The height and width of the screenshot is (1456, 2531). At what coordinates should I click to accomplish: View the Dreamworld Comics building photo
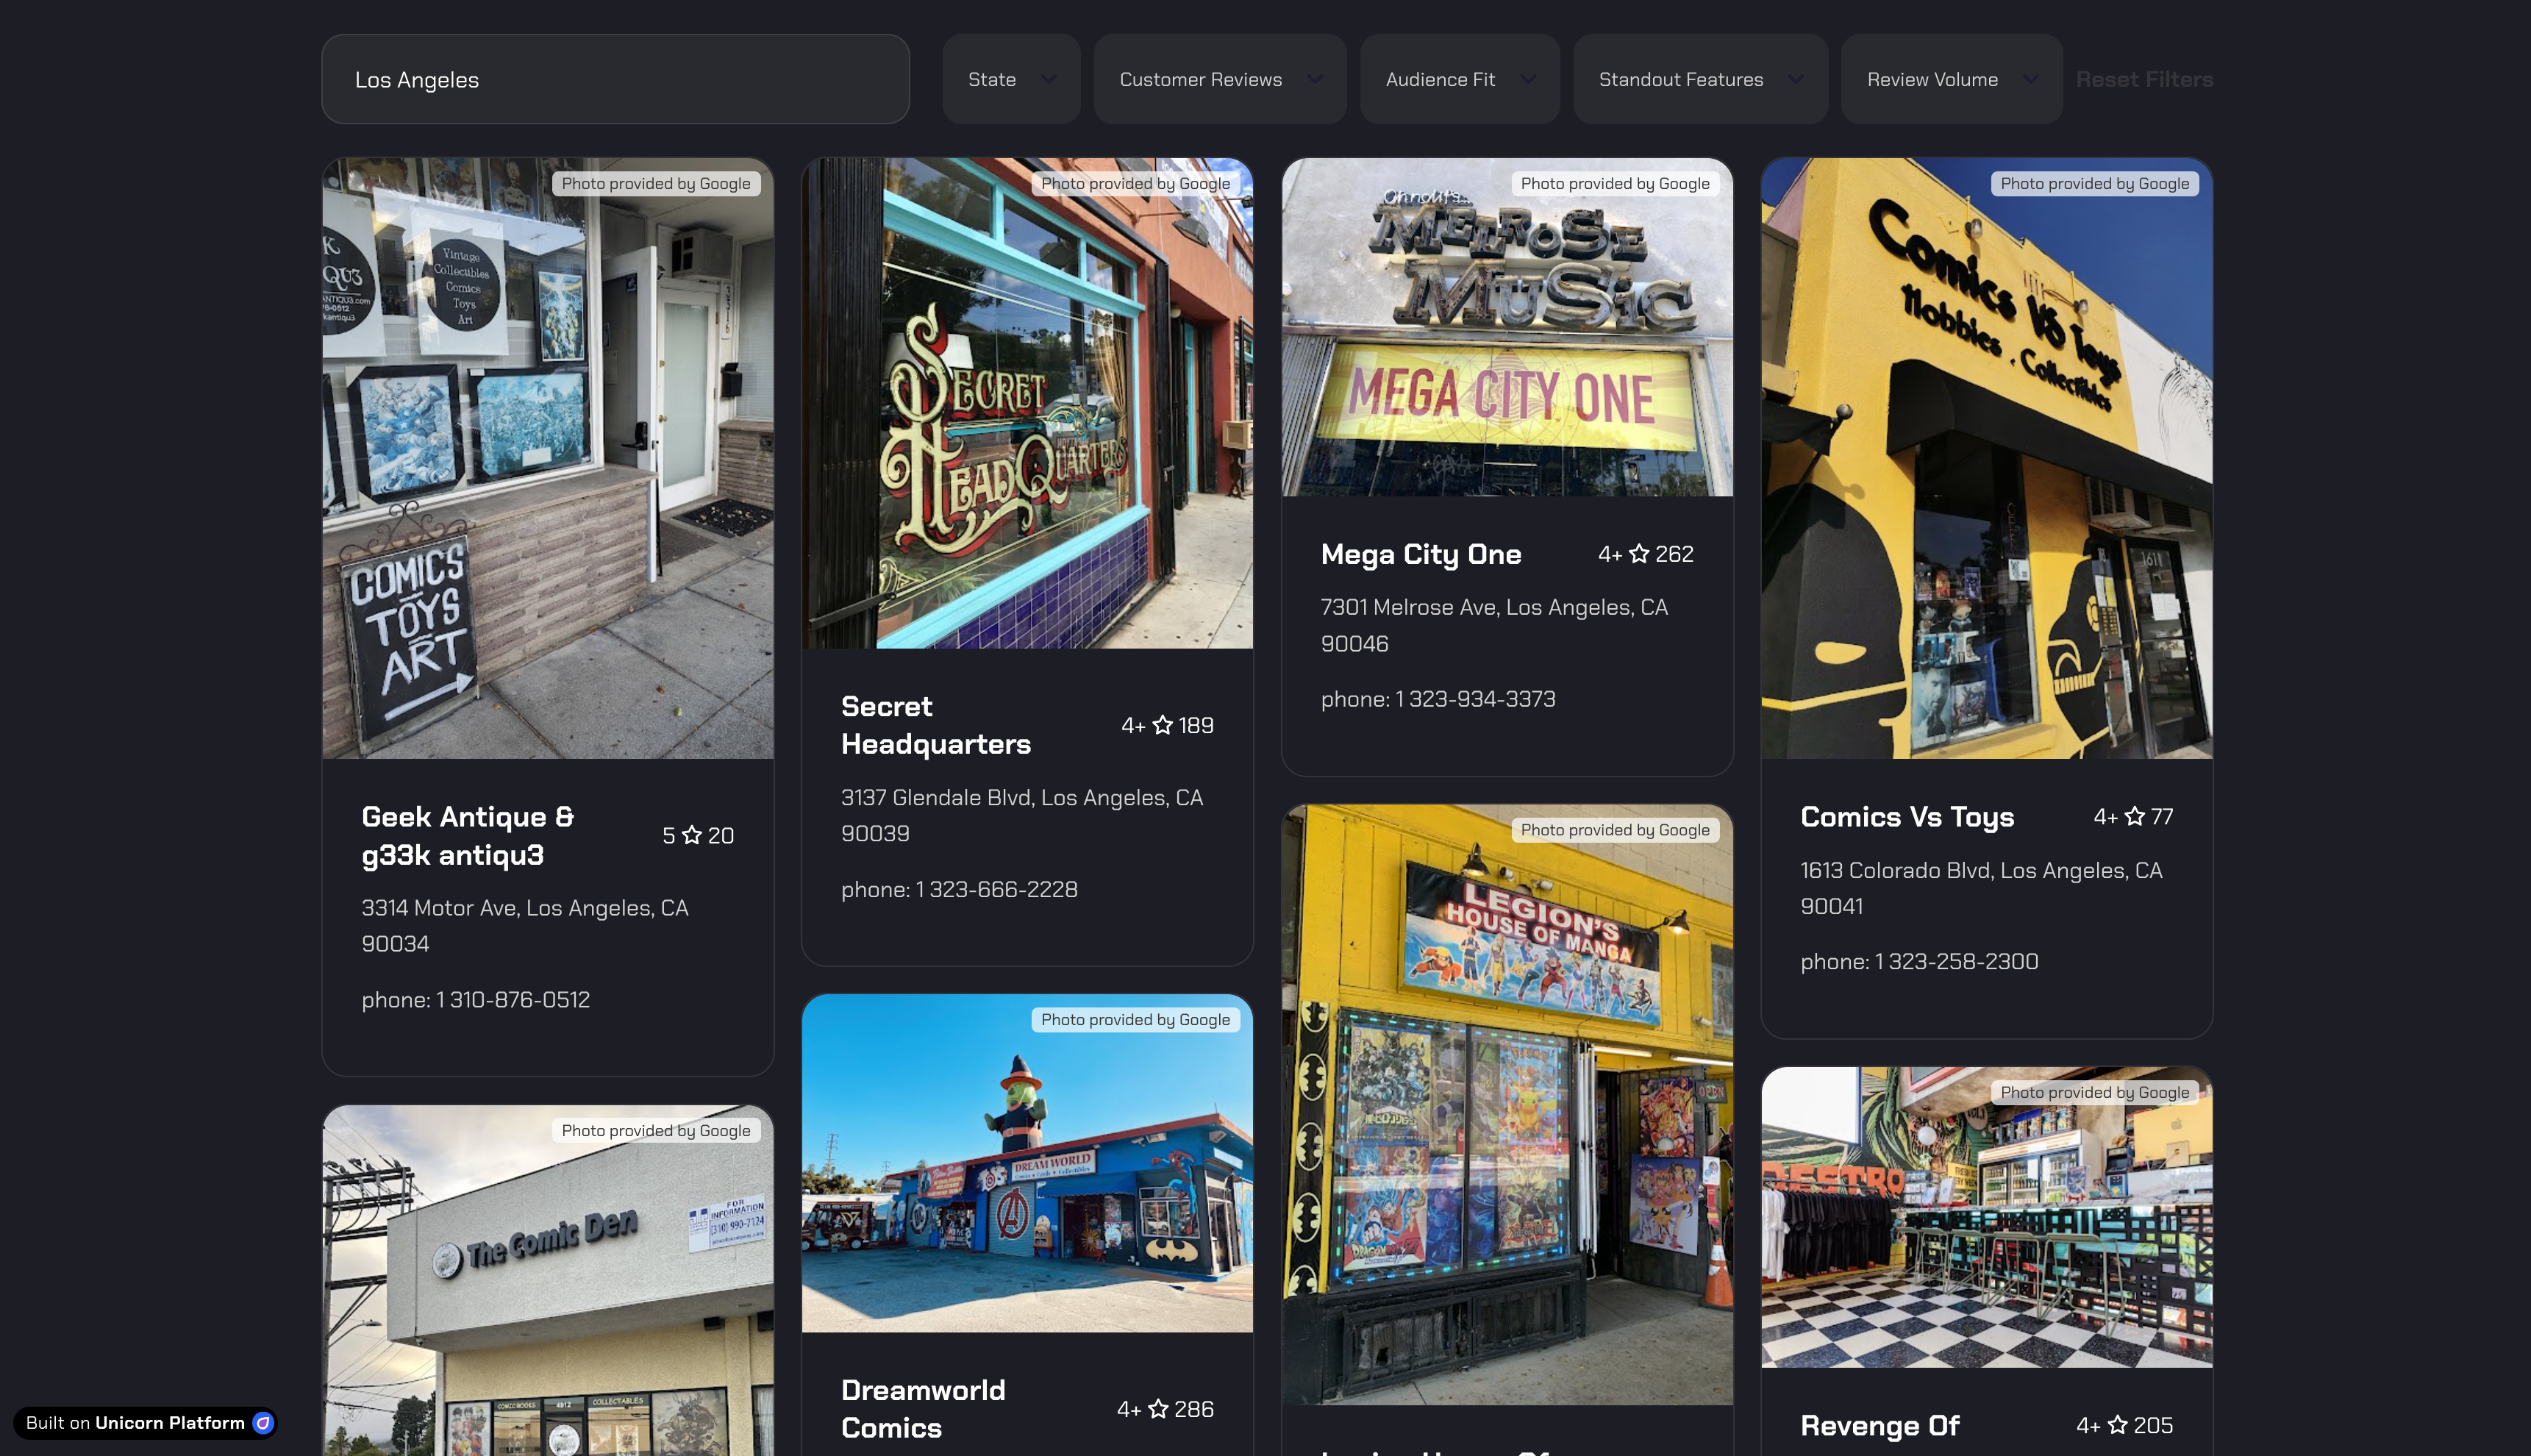click(x=1027, y=1163)
